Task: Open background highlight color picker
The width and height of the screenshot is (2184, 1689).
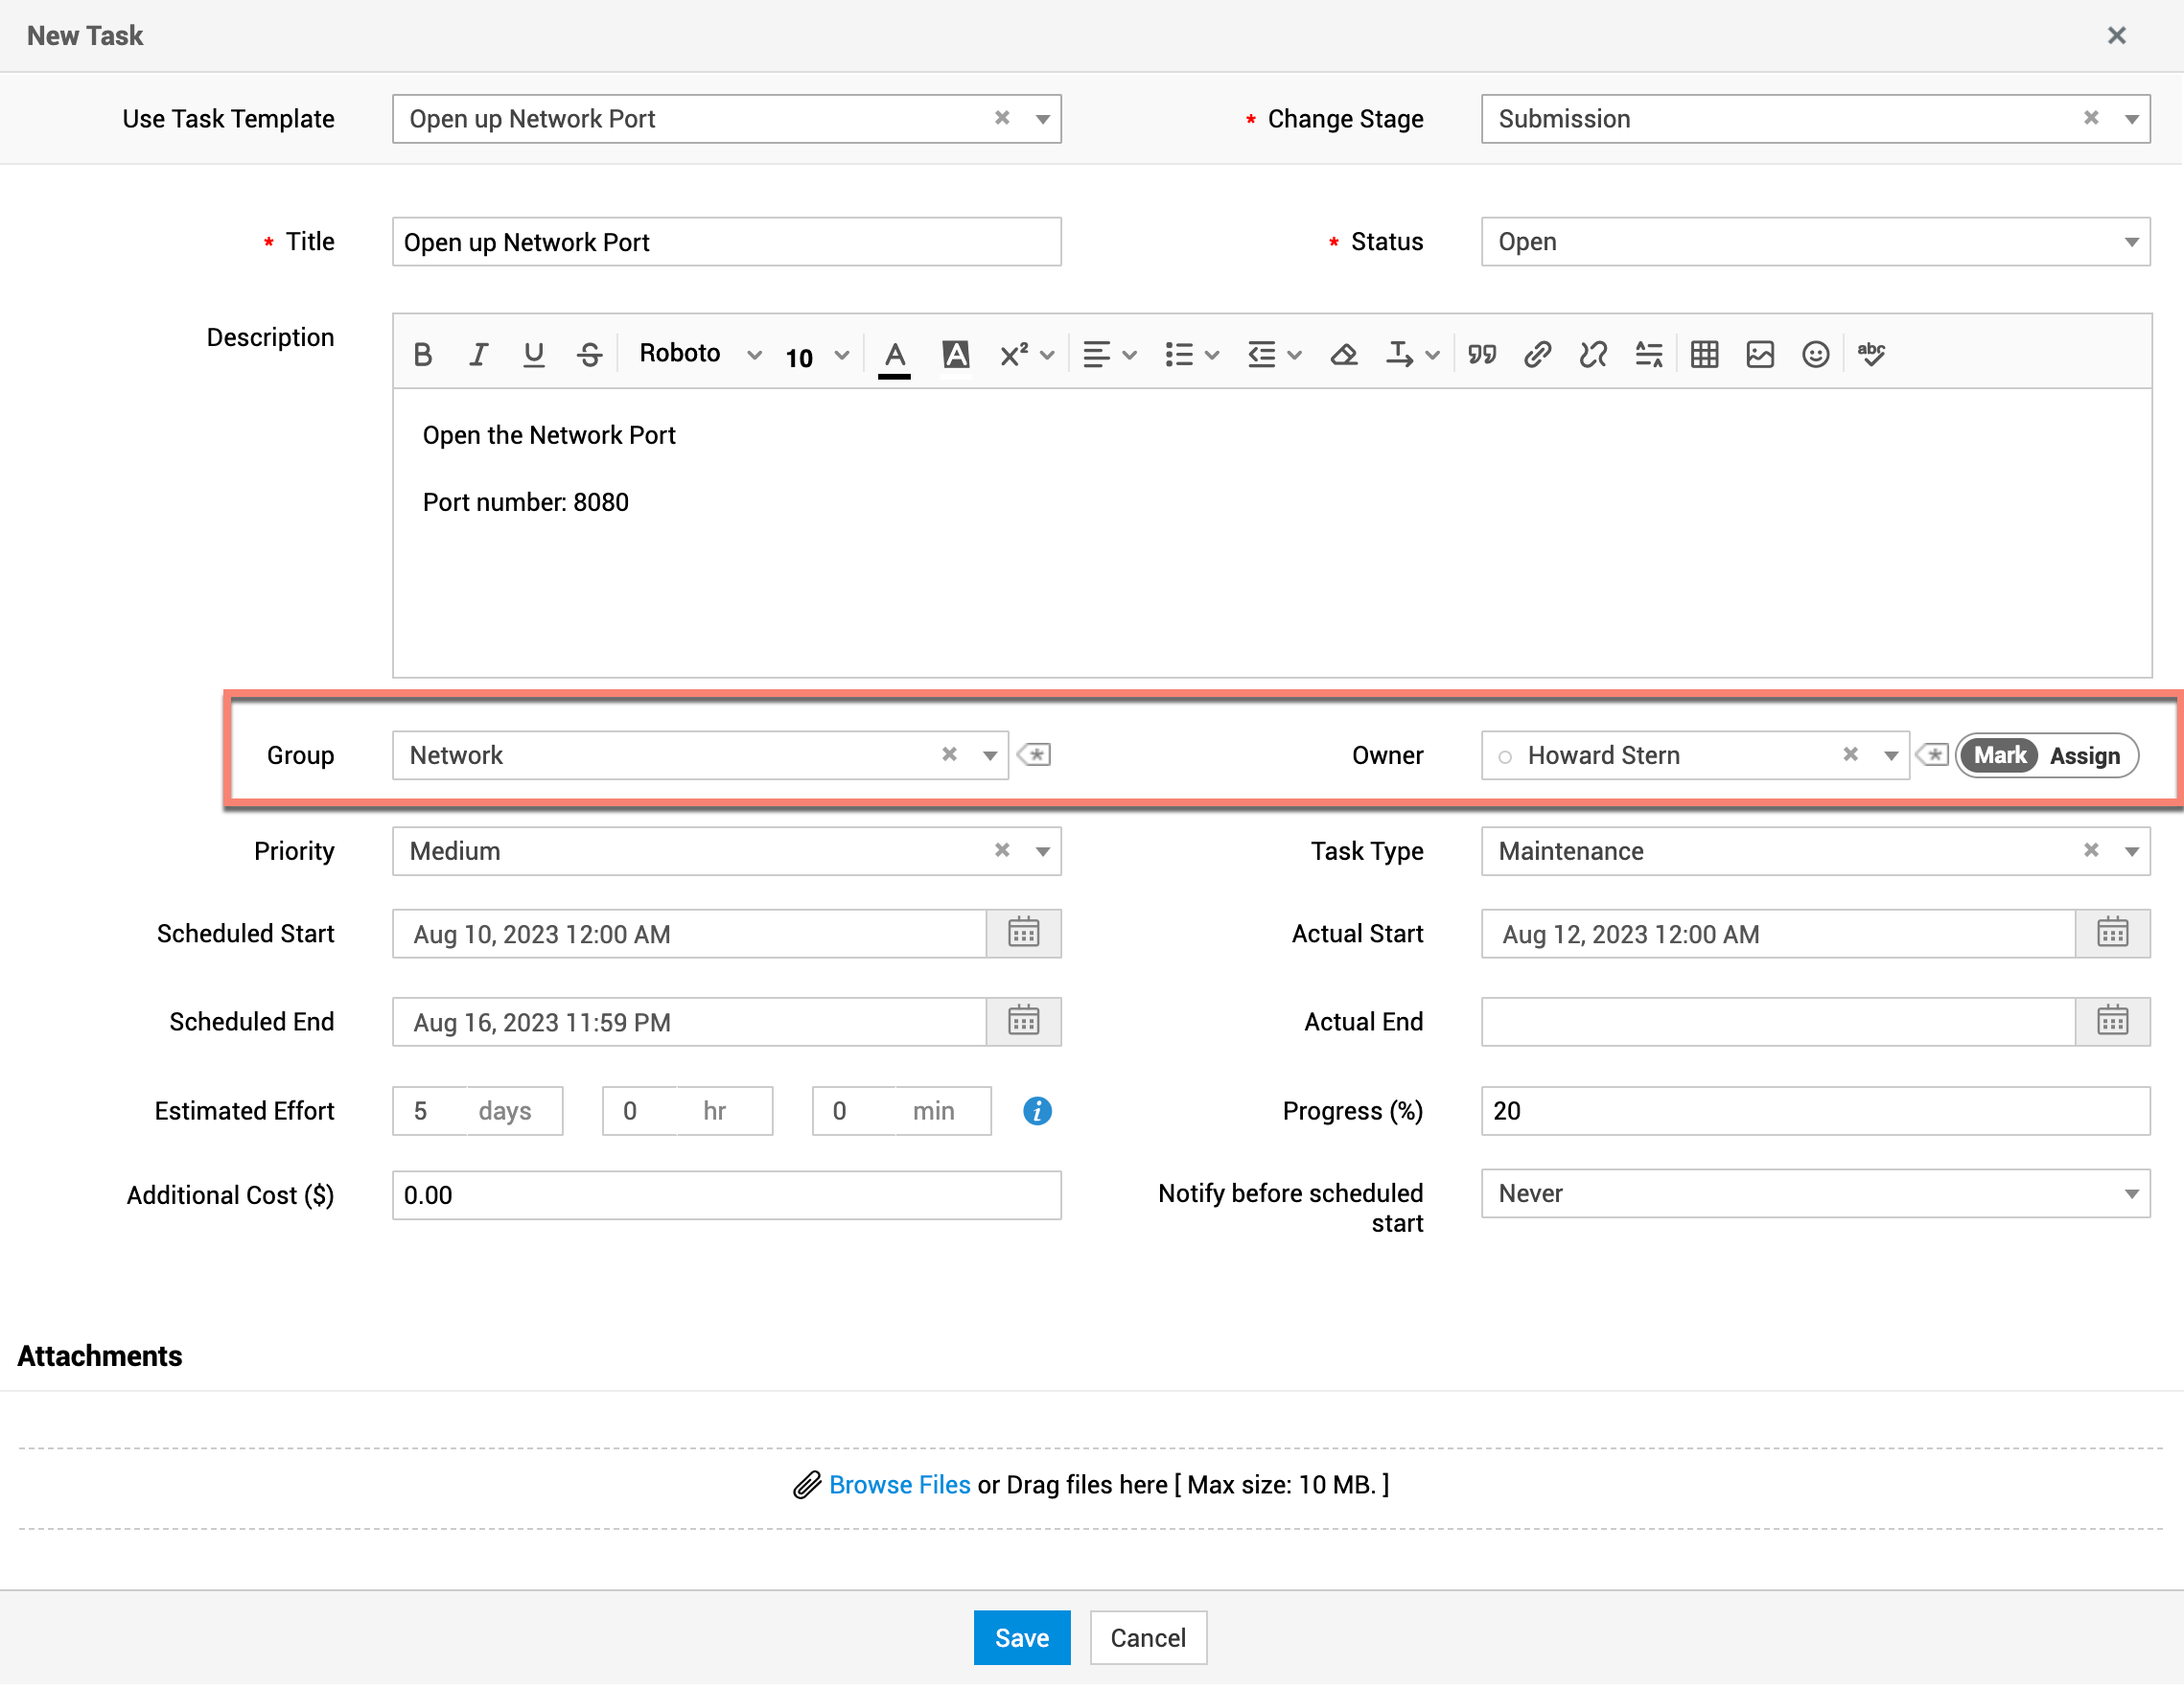Action: coord(956,355)
